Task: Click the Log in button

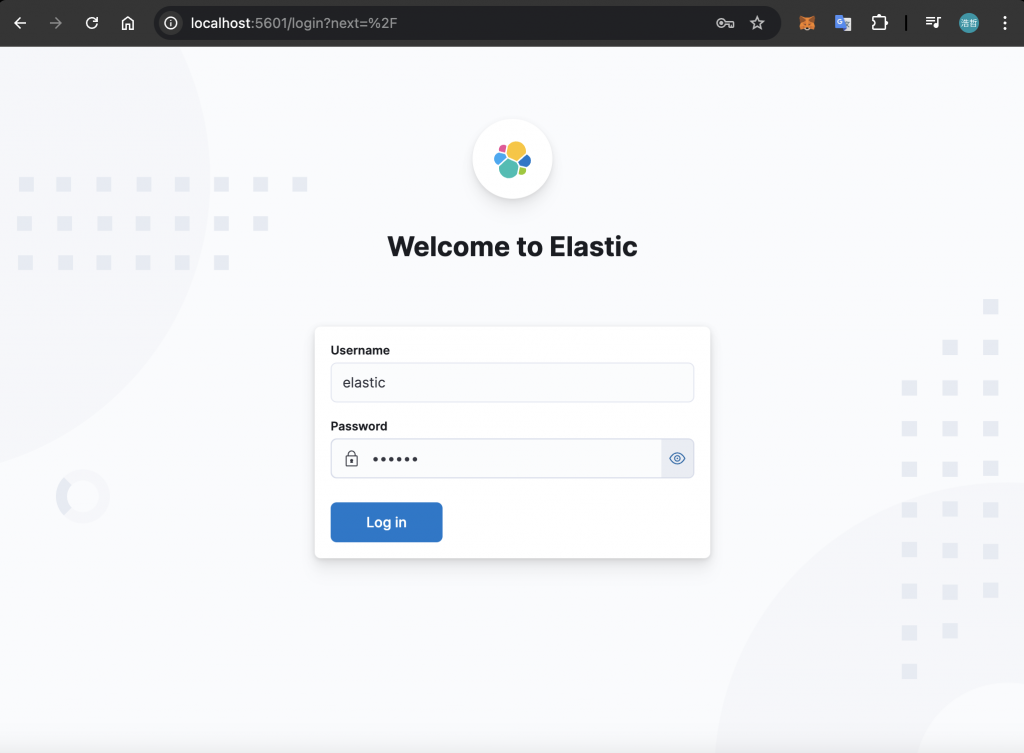Action: (387, 522)
